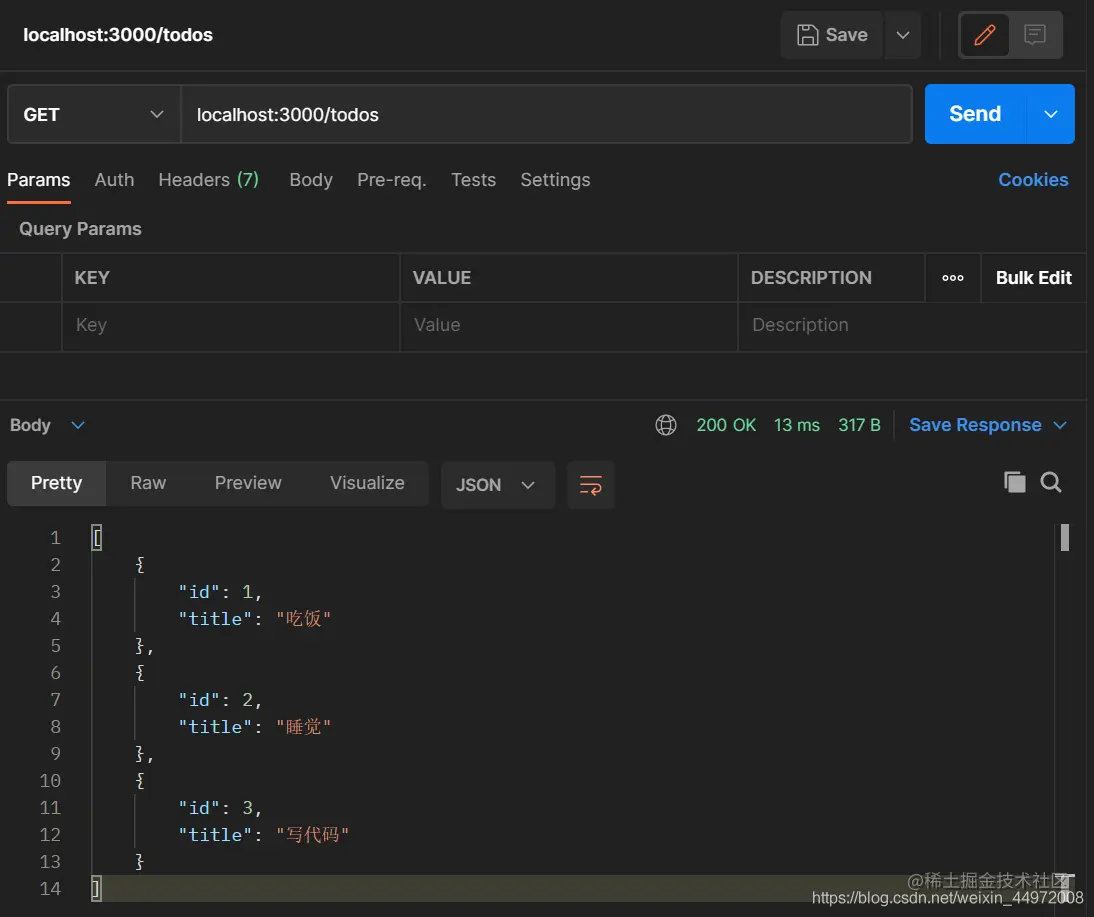Select the Pretty view tab
This screenshot has width=1094, height=917.
point(57,483)
